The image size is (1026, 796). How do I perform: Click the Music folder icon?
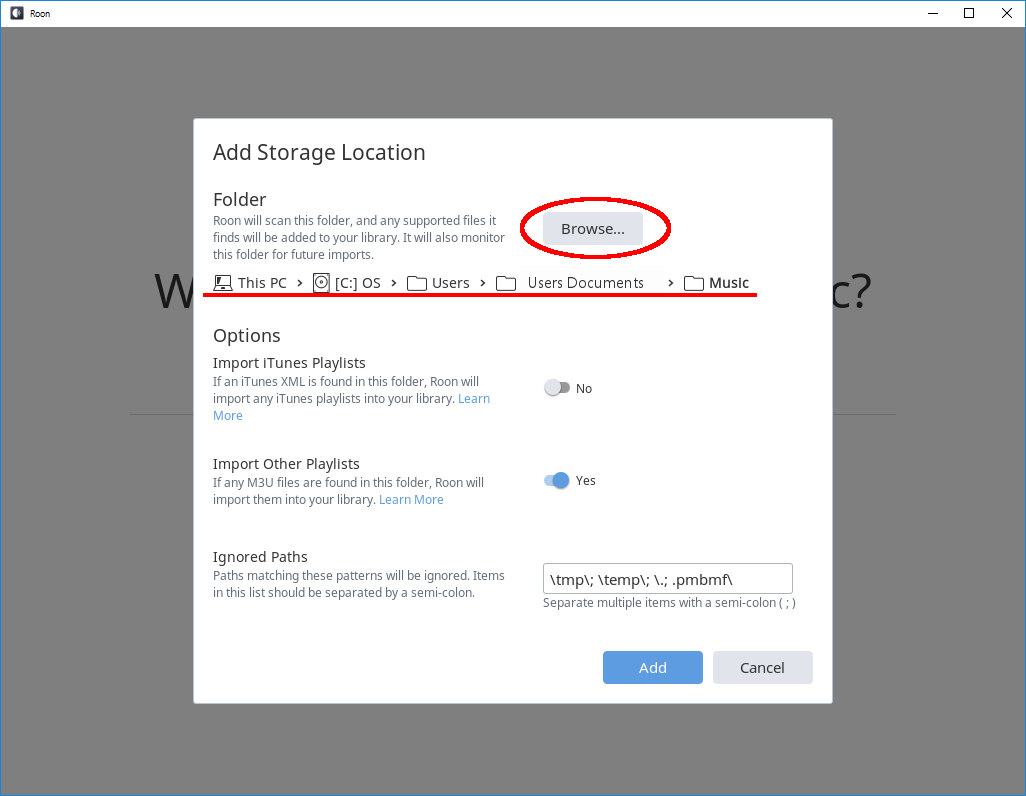(694, 283)
